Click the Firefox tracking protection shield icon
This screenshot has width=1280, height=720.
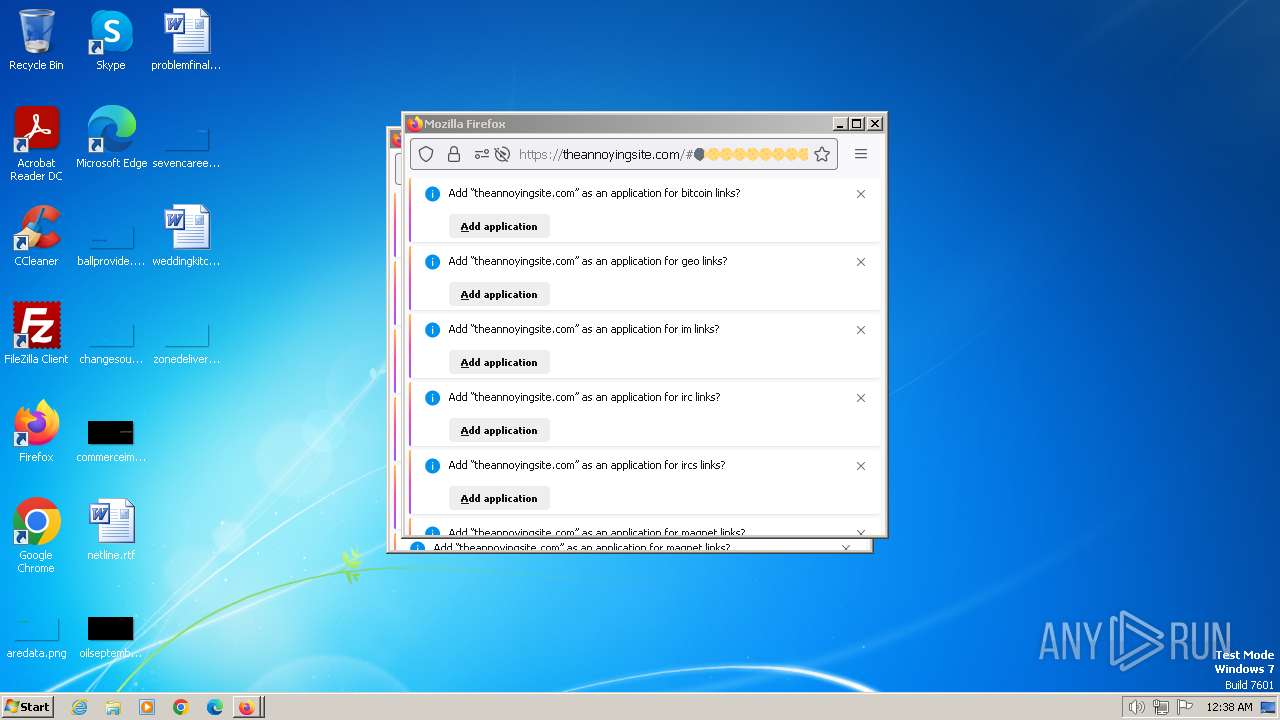(x=426, y=154)
